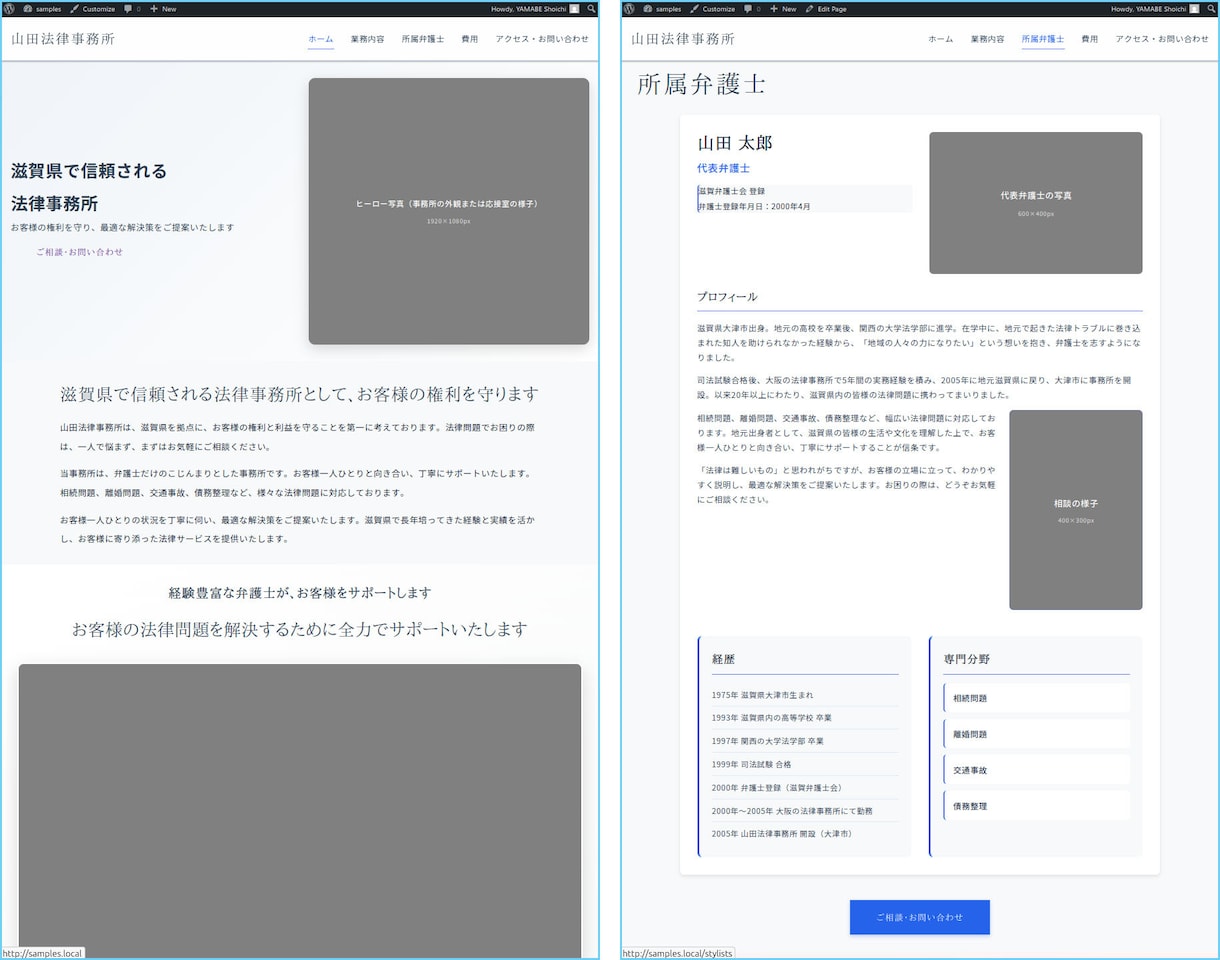1220x960 pixels.
Task: Click search magnifier icon in right admin bar
Action: coord(1211,8)
